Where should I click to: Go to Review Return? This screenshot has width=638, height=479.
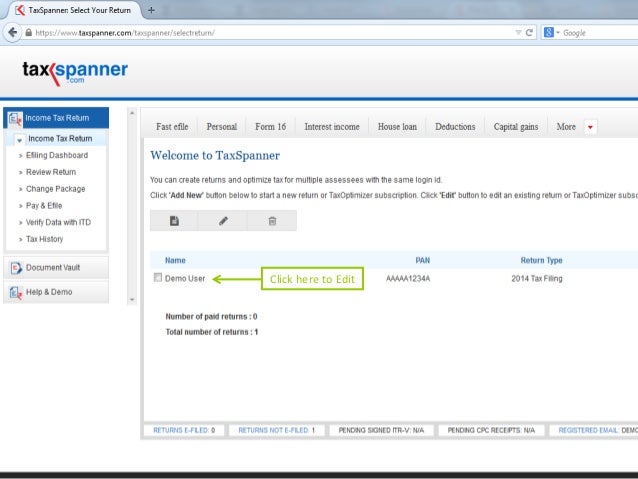point(51,172)
